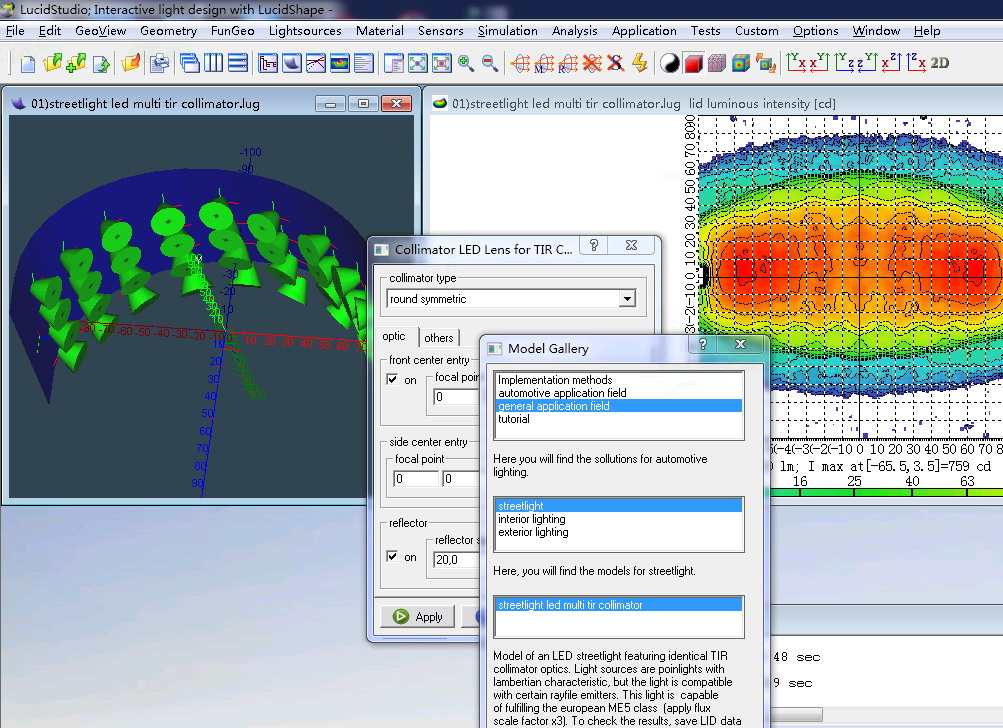
Task: Click the reload document icon
Action: click(101, 63)
